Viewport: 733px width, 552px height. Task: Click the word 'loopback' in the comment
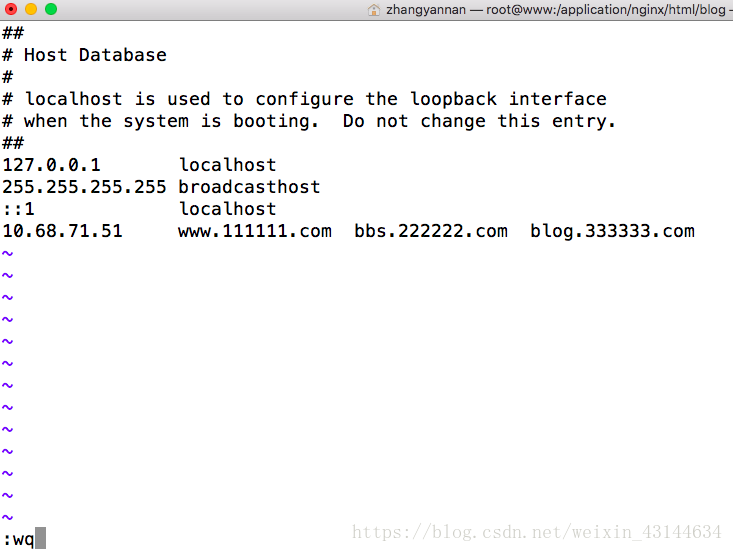pyautogui.click(x=453, y=99)
